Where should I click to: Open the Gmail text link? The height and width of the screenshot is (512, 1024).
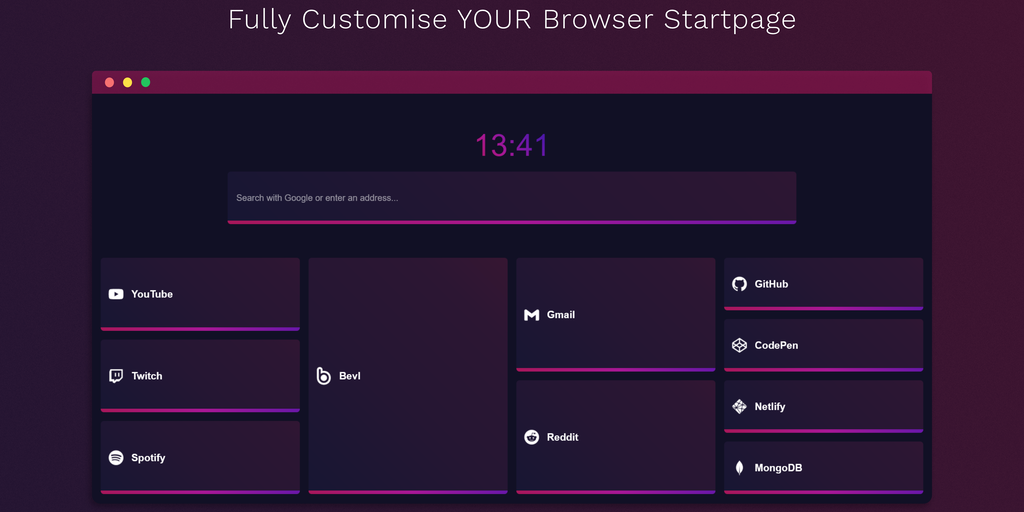pyautogui.click(x=561, y=315)
